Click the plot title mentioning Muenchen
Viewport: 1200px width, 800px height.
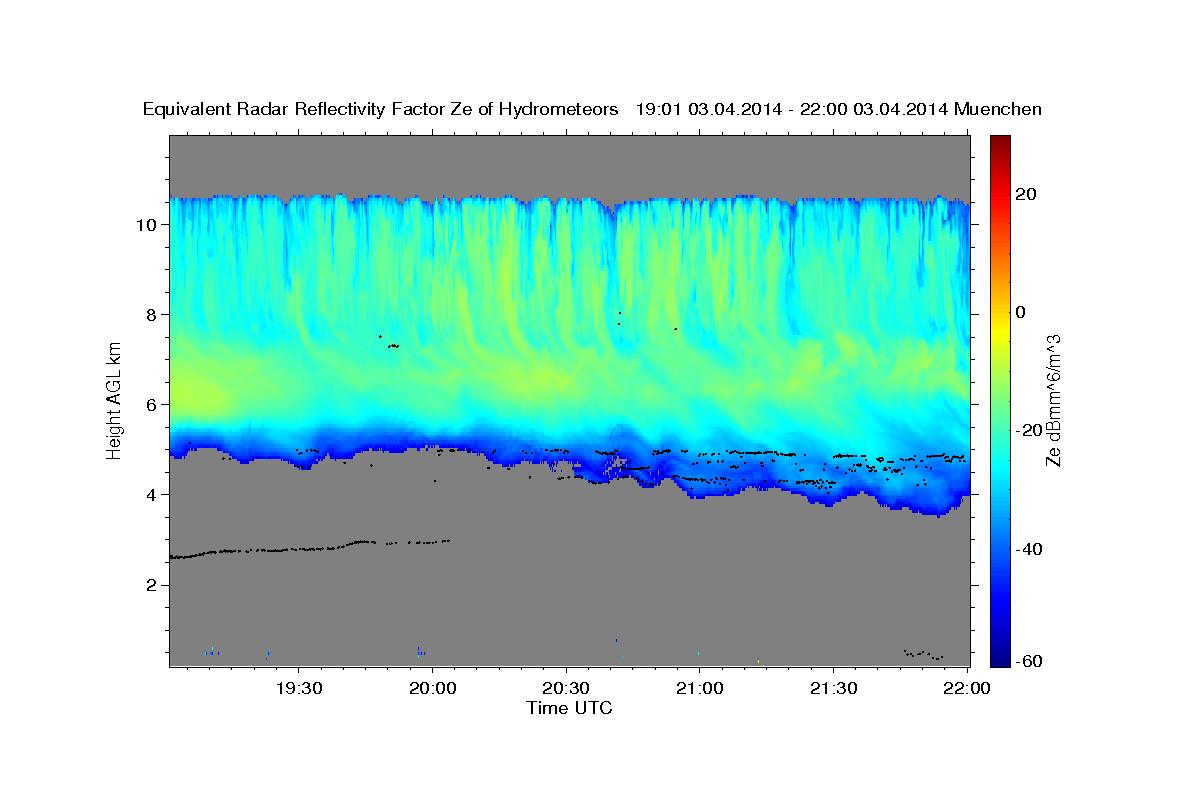[x=592, y=110]
